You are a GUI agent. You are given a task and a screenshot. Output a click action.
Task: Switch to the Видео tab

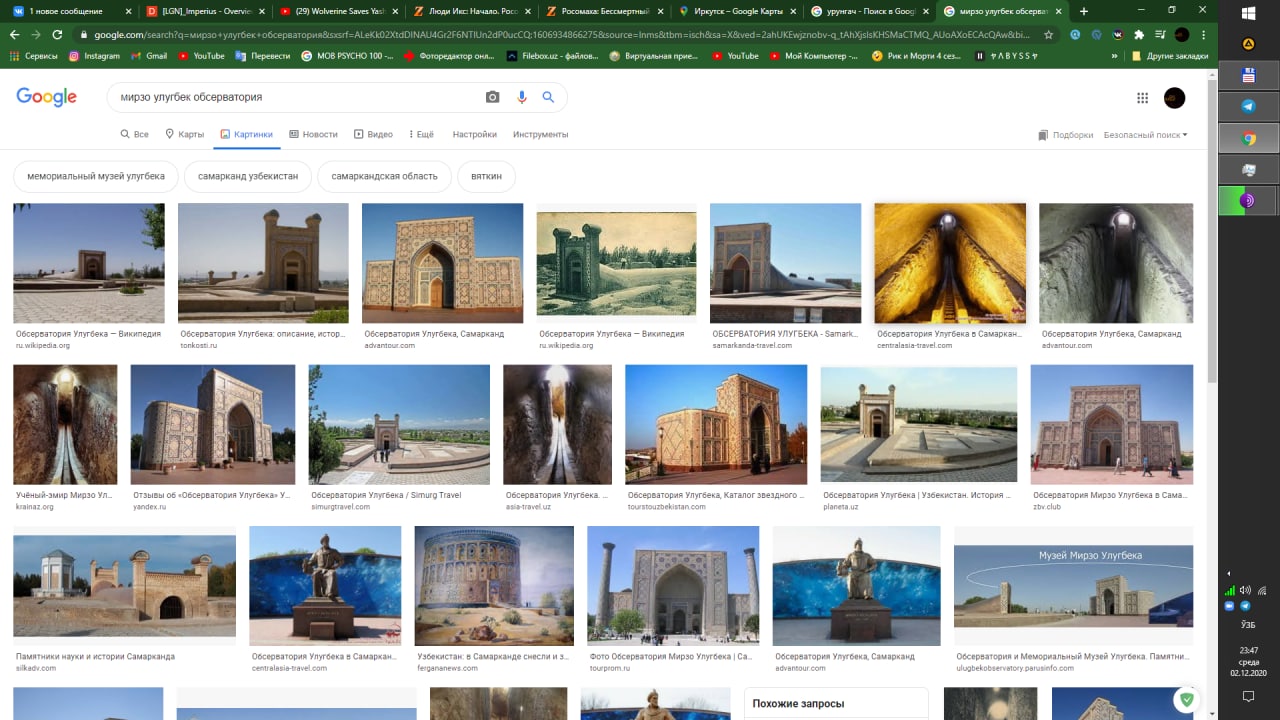coord(373,134)
